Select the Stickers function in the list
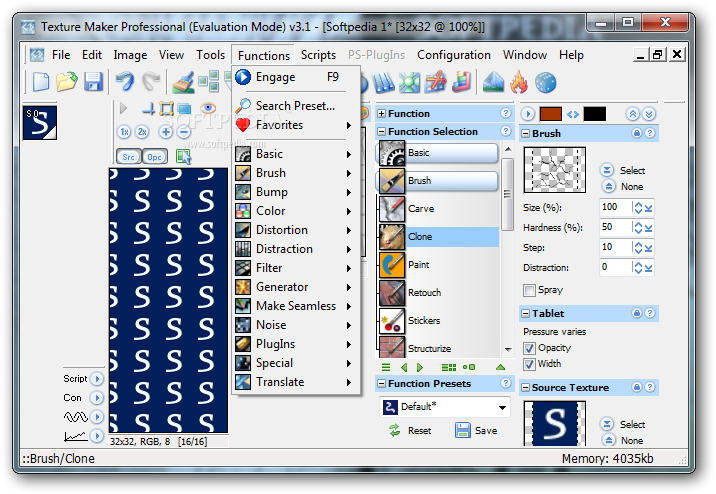Viewport: 716px width, 494px height. [x=439, y=321]
